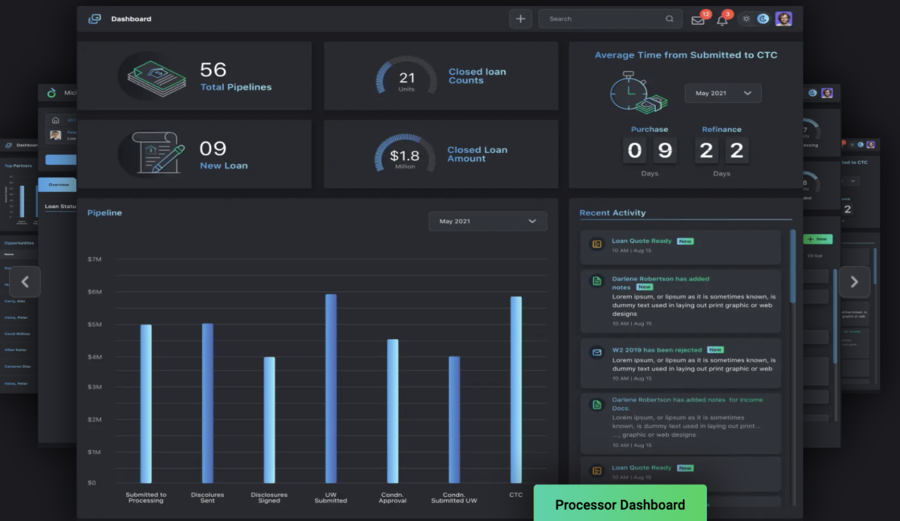
Task: Open the user profile avatar
Action: click(x=784, y=19)
